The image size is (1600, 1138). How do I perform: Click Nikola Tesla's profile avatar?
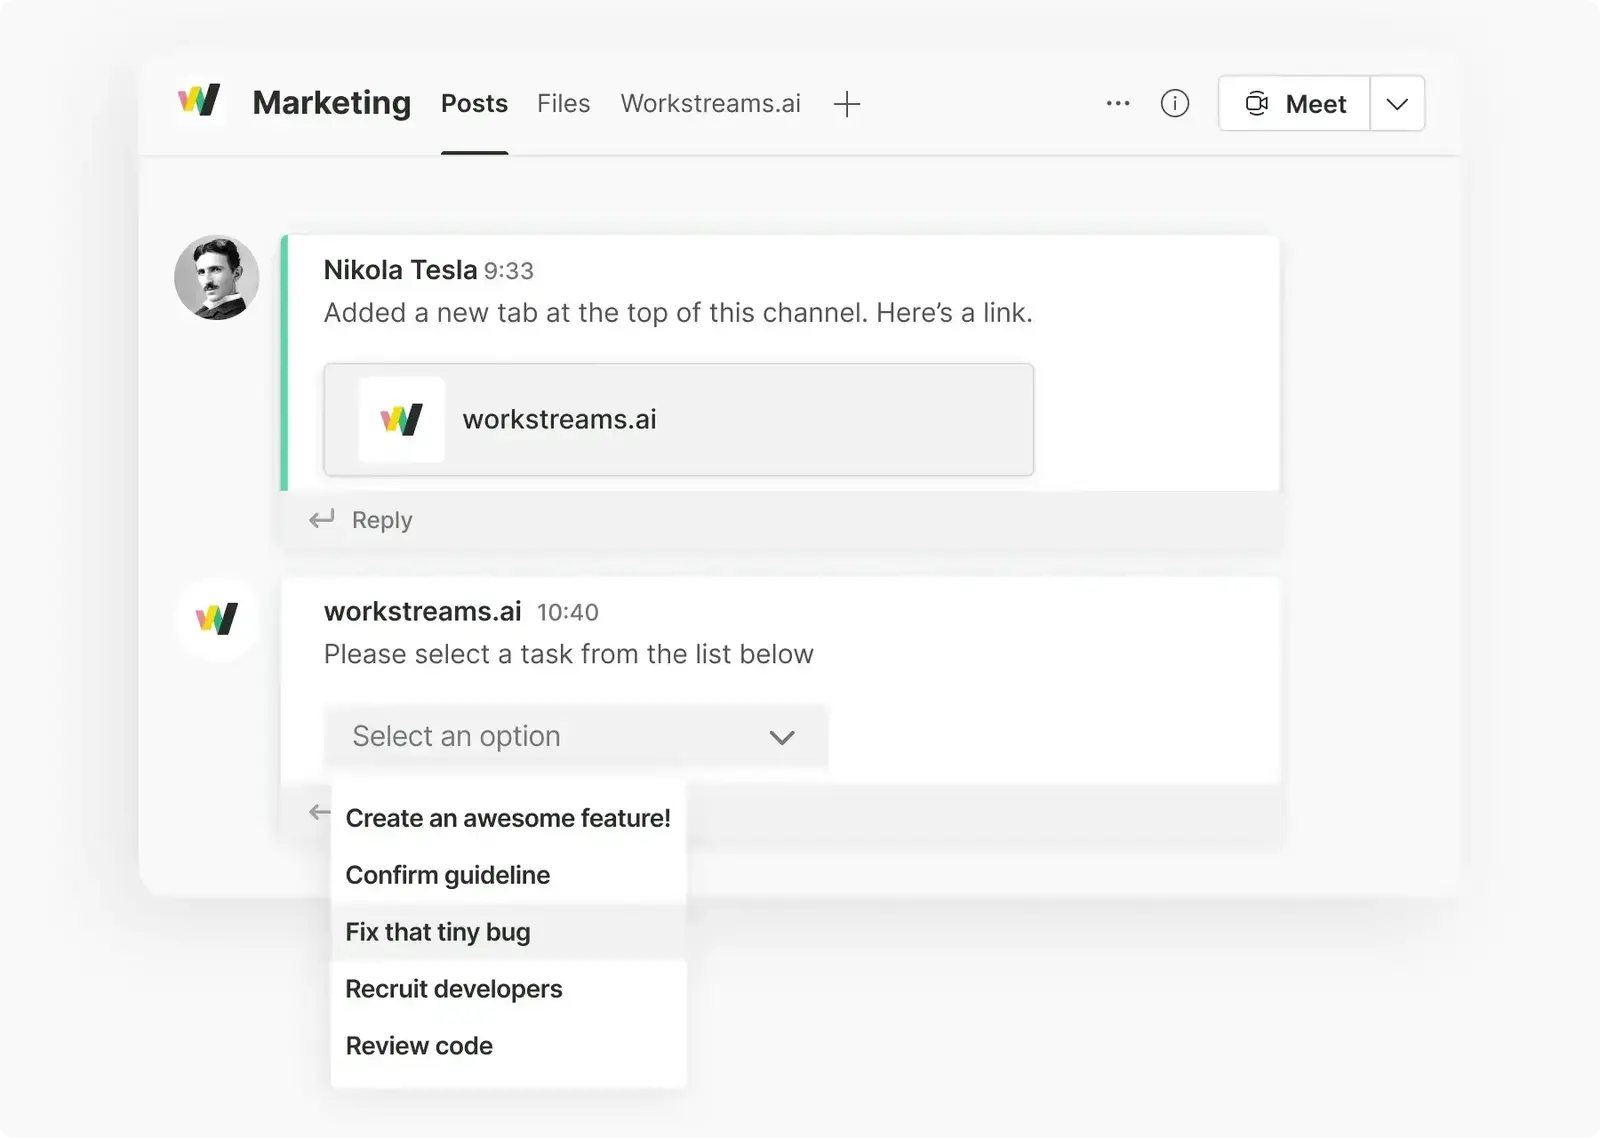pyautogui.click(x=217, y=278)
